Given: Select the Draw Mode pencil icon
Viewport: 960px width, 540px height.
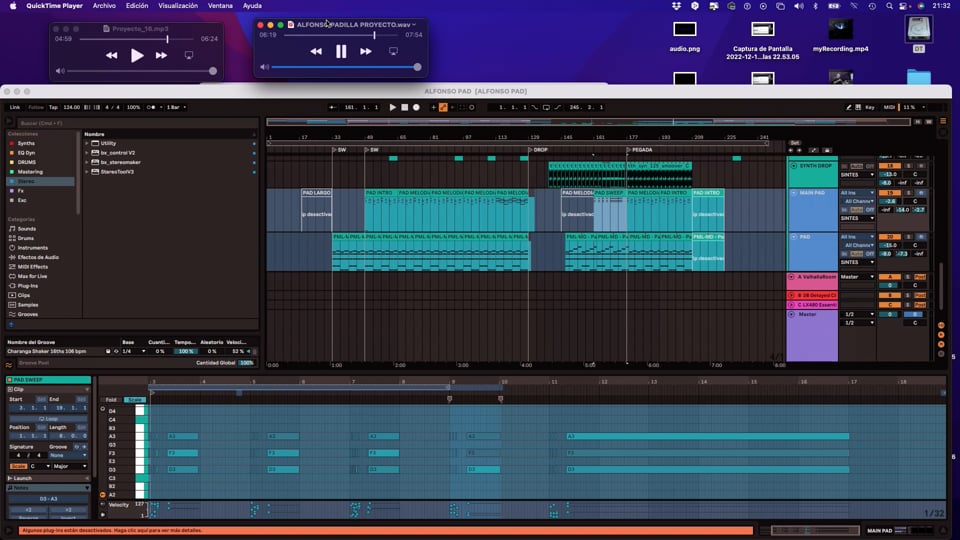Looking at the screenshot, I should [849, 107].
